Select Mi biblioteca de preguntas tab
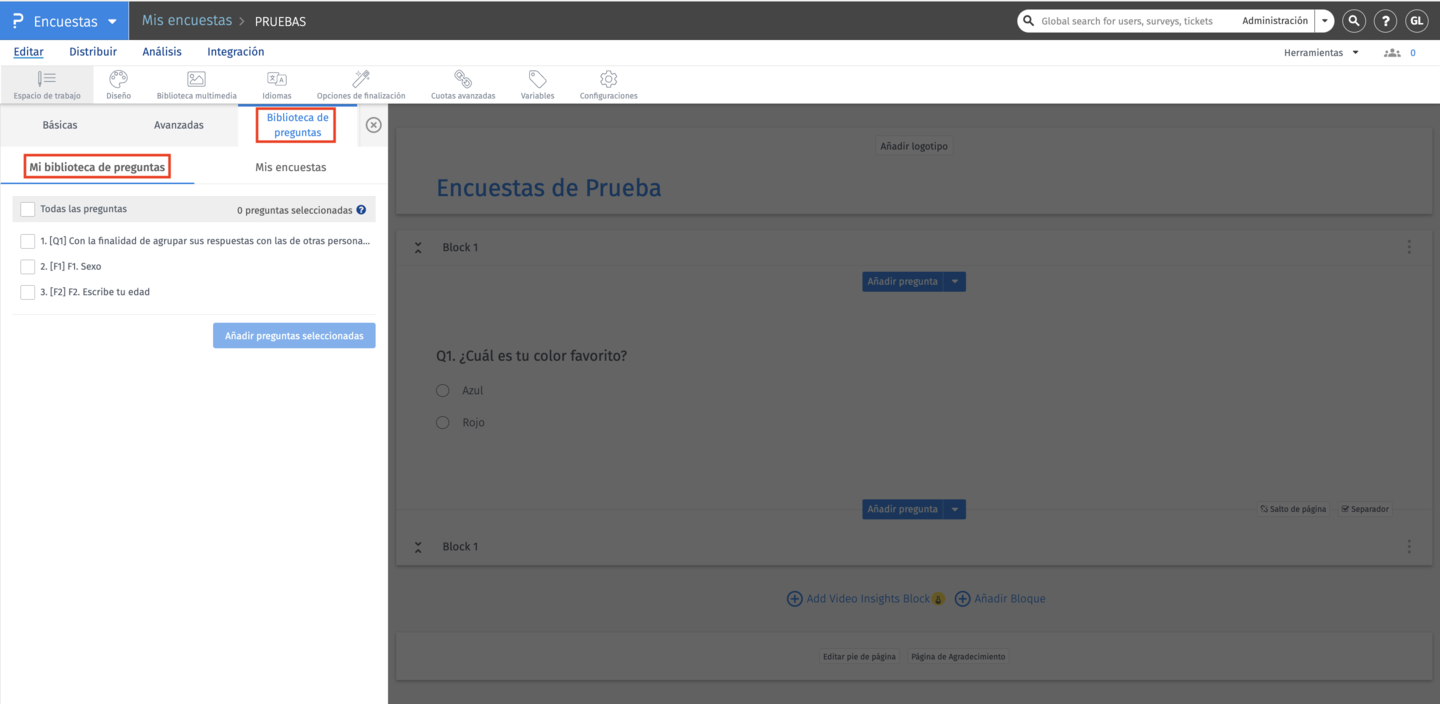The image size is (1440, 704). pyautogui.click(x=97, y=167)
